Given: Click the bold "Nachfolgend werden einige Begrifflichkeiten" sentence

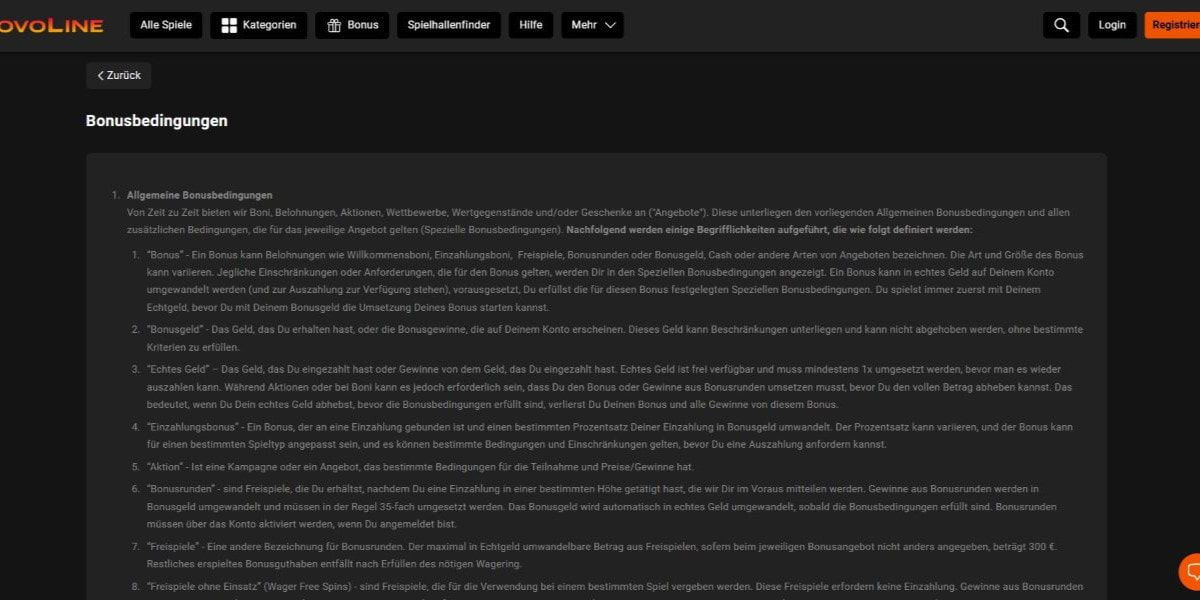Looking at the screenshot, I should pos(769,229).
